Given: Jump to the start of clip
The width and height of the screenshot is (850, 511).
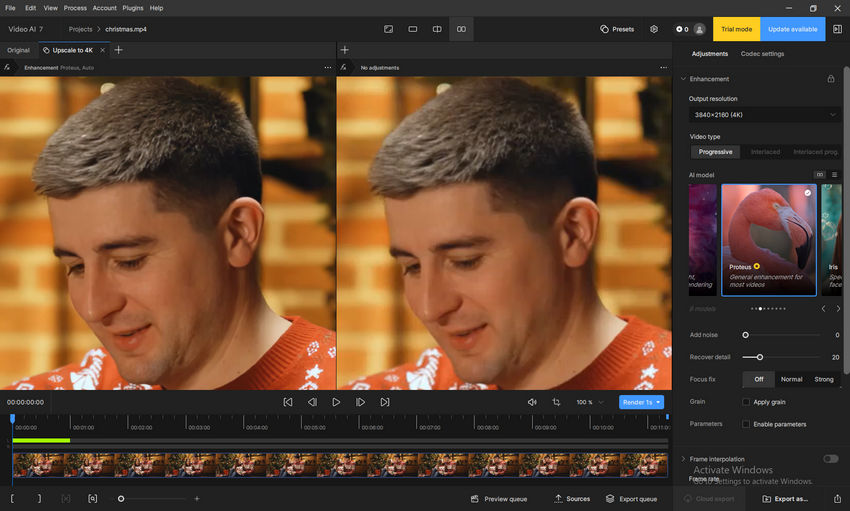Looking at the screenshot, I should point(288,402).
